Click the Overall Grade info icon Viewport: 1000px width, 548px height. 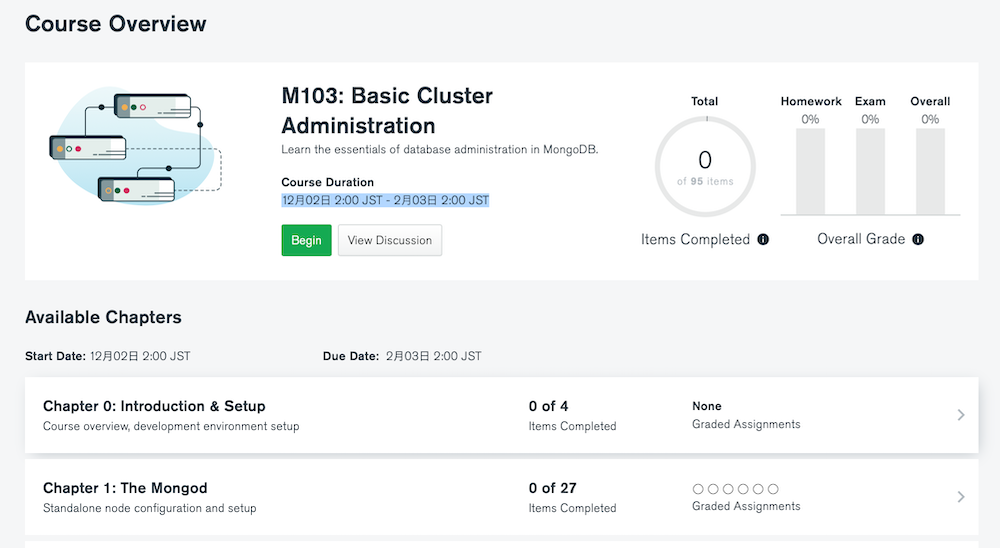coord(918,239)
